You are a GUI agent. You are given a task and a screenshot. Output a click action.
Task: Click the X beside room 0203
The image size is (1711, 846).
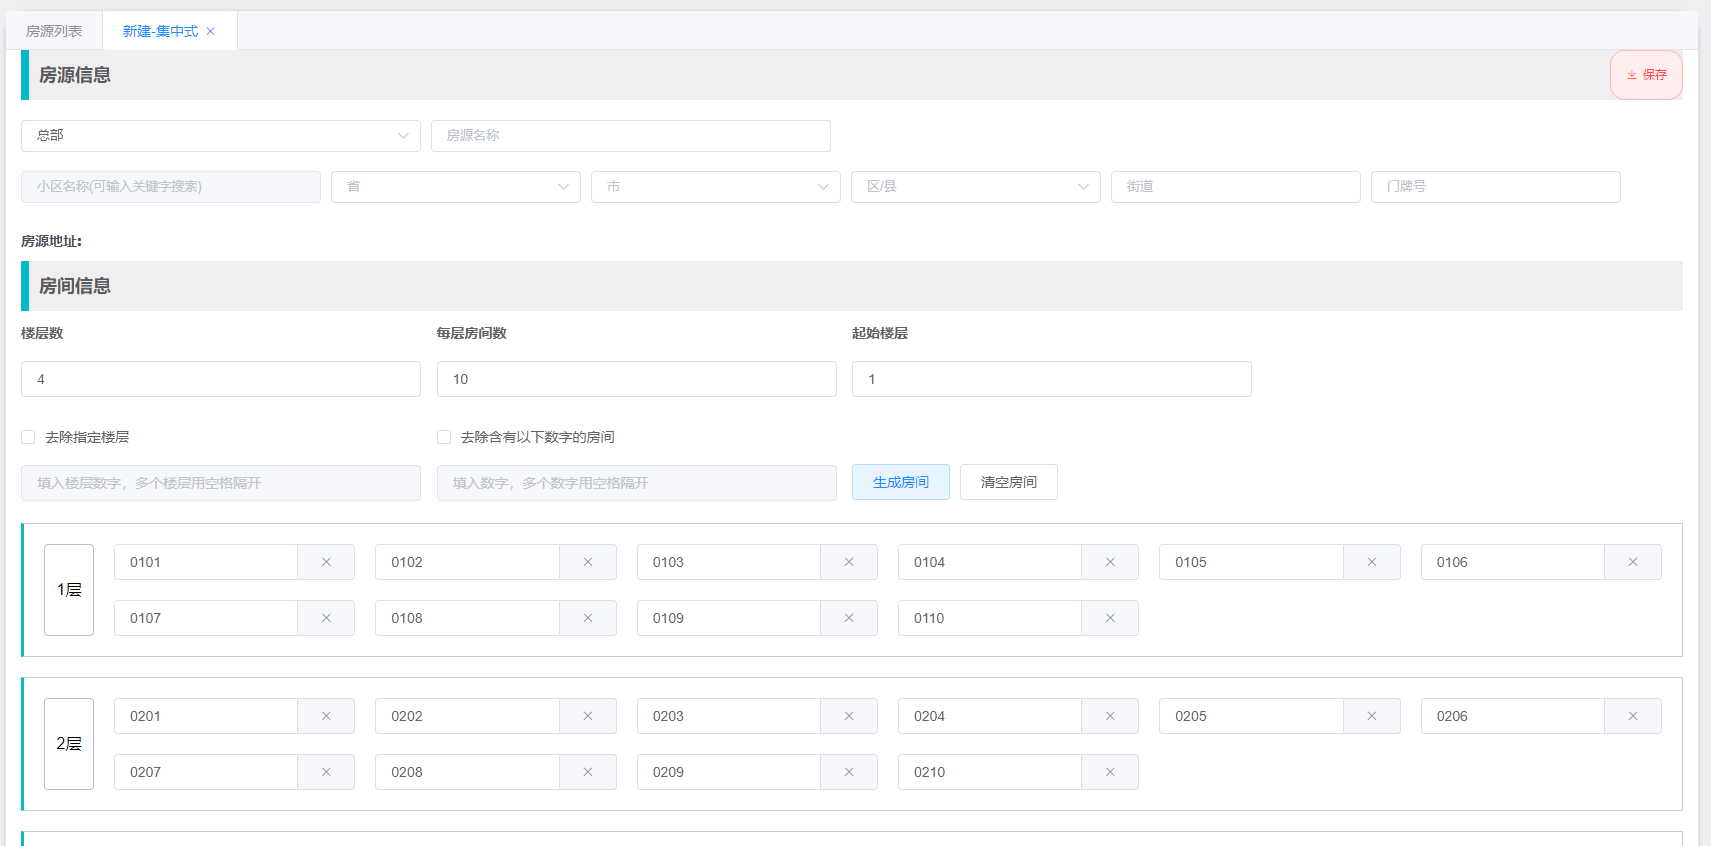pyautogui.click(x=849, y=716)
